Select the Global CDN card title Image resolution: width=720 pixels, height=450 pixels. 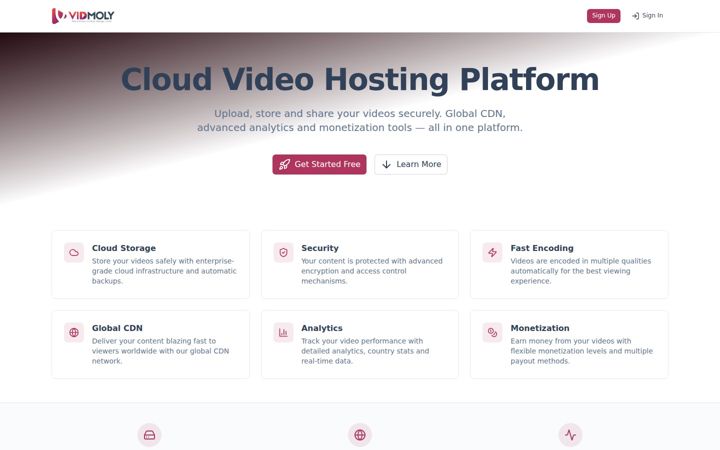coord(117,328)
